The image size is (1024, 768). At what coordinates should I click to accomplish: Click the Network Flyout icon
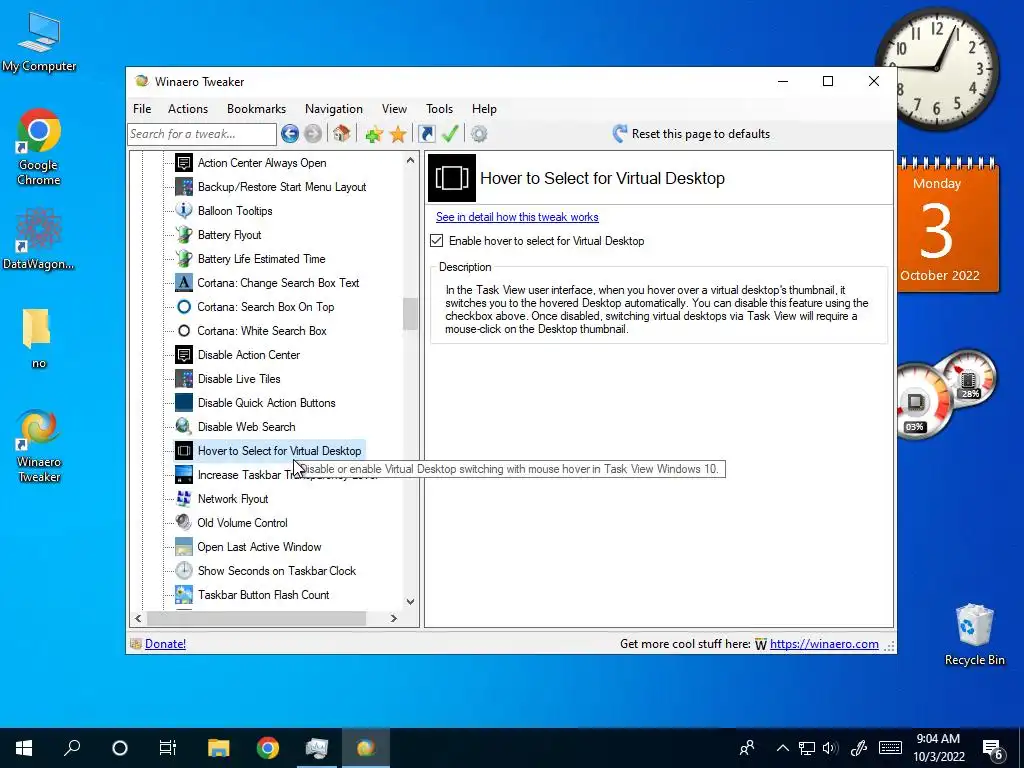[184, 498]
